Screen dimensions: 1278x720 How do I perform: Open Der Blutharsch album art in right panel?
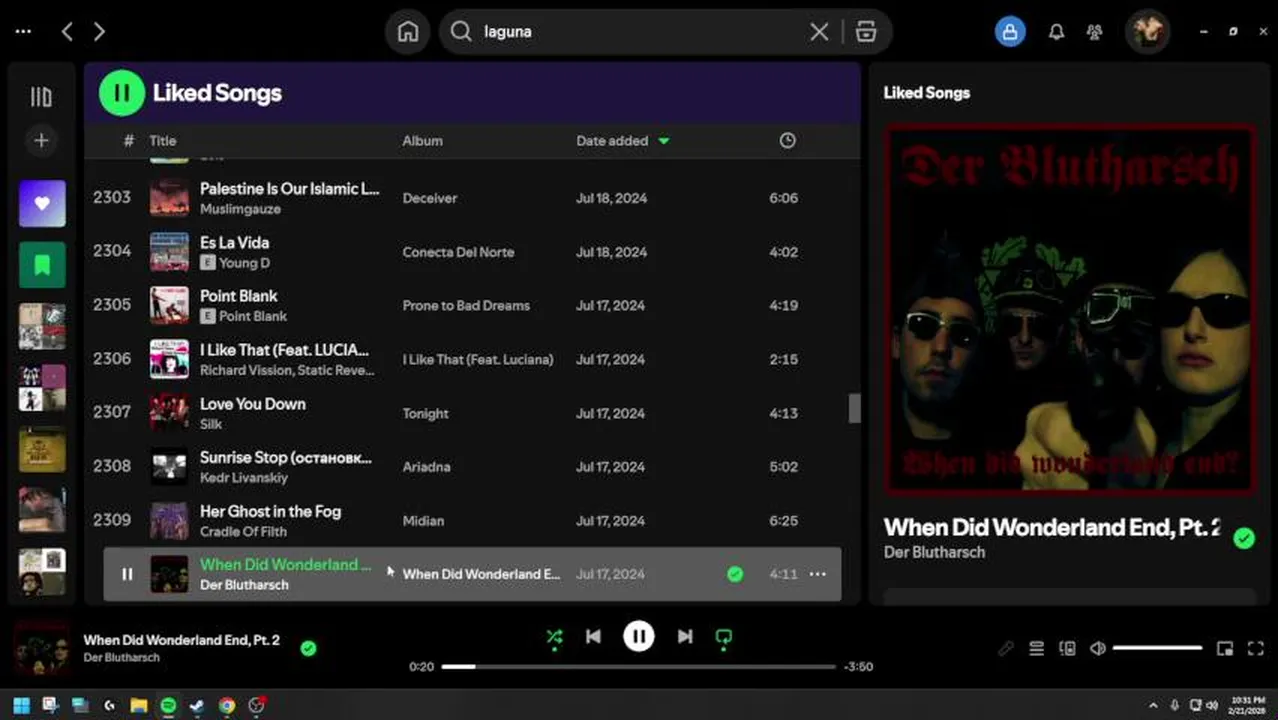1070,309
